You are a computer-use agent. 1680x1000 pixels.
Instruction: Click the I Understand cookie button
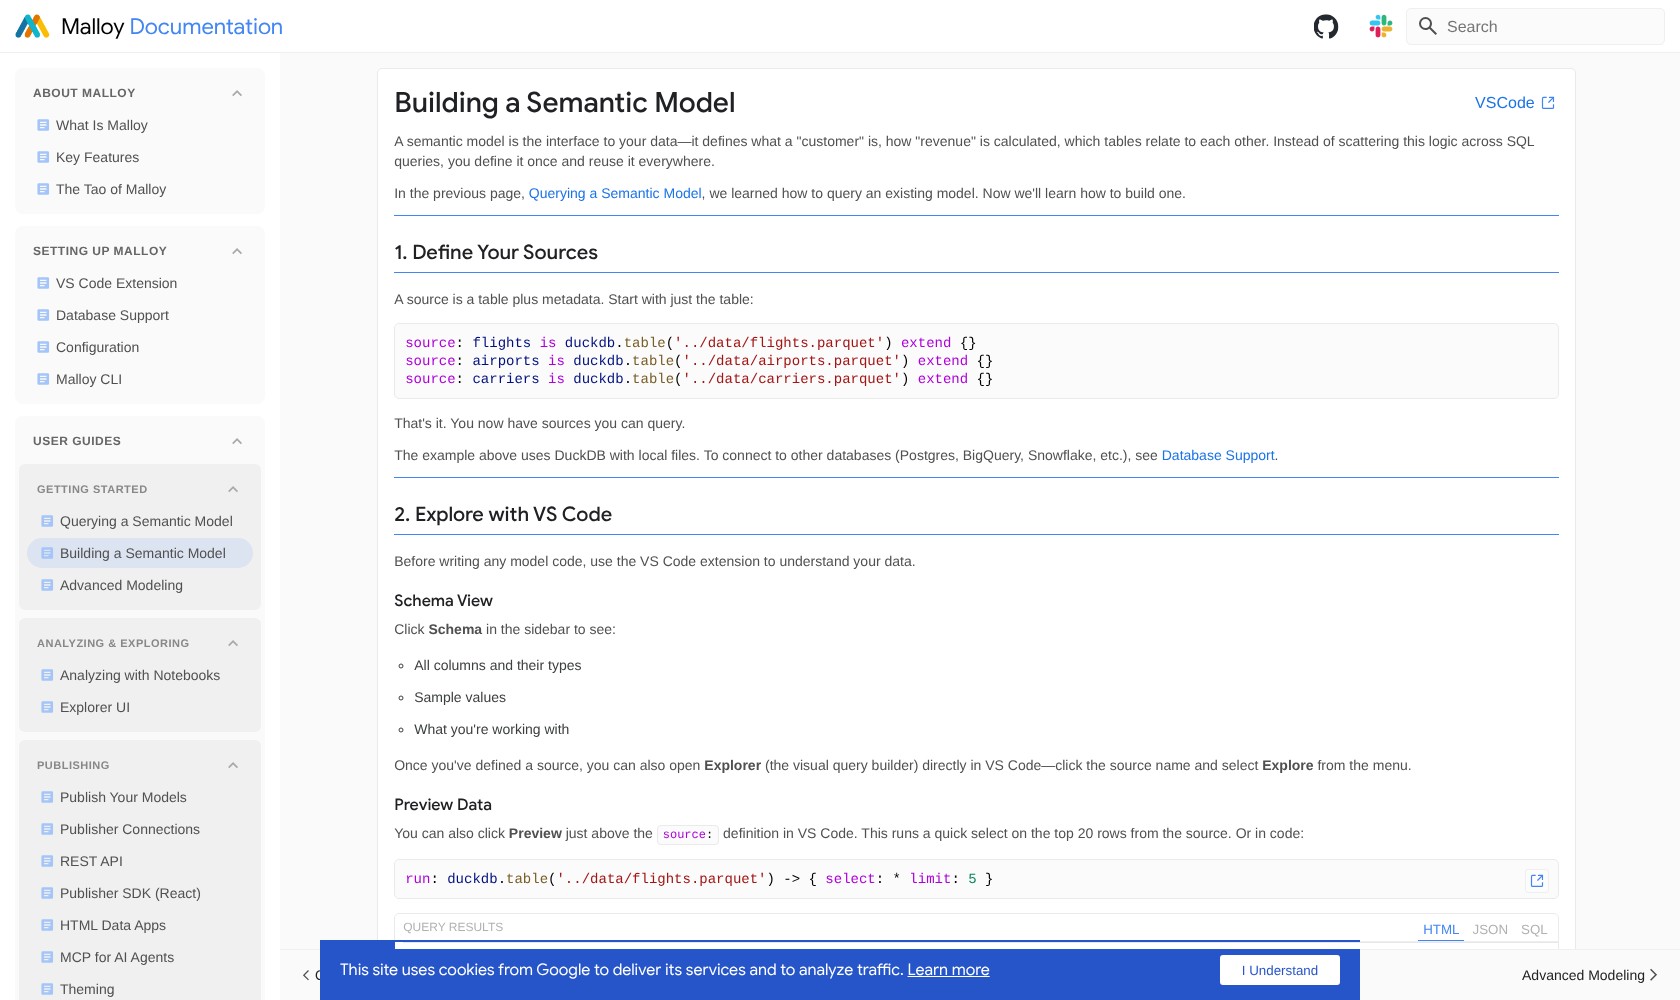click(1280, 970)
